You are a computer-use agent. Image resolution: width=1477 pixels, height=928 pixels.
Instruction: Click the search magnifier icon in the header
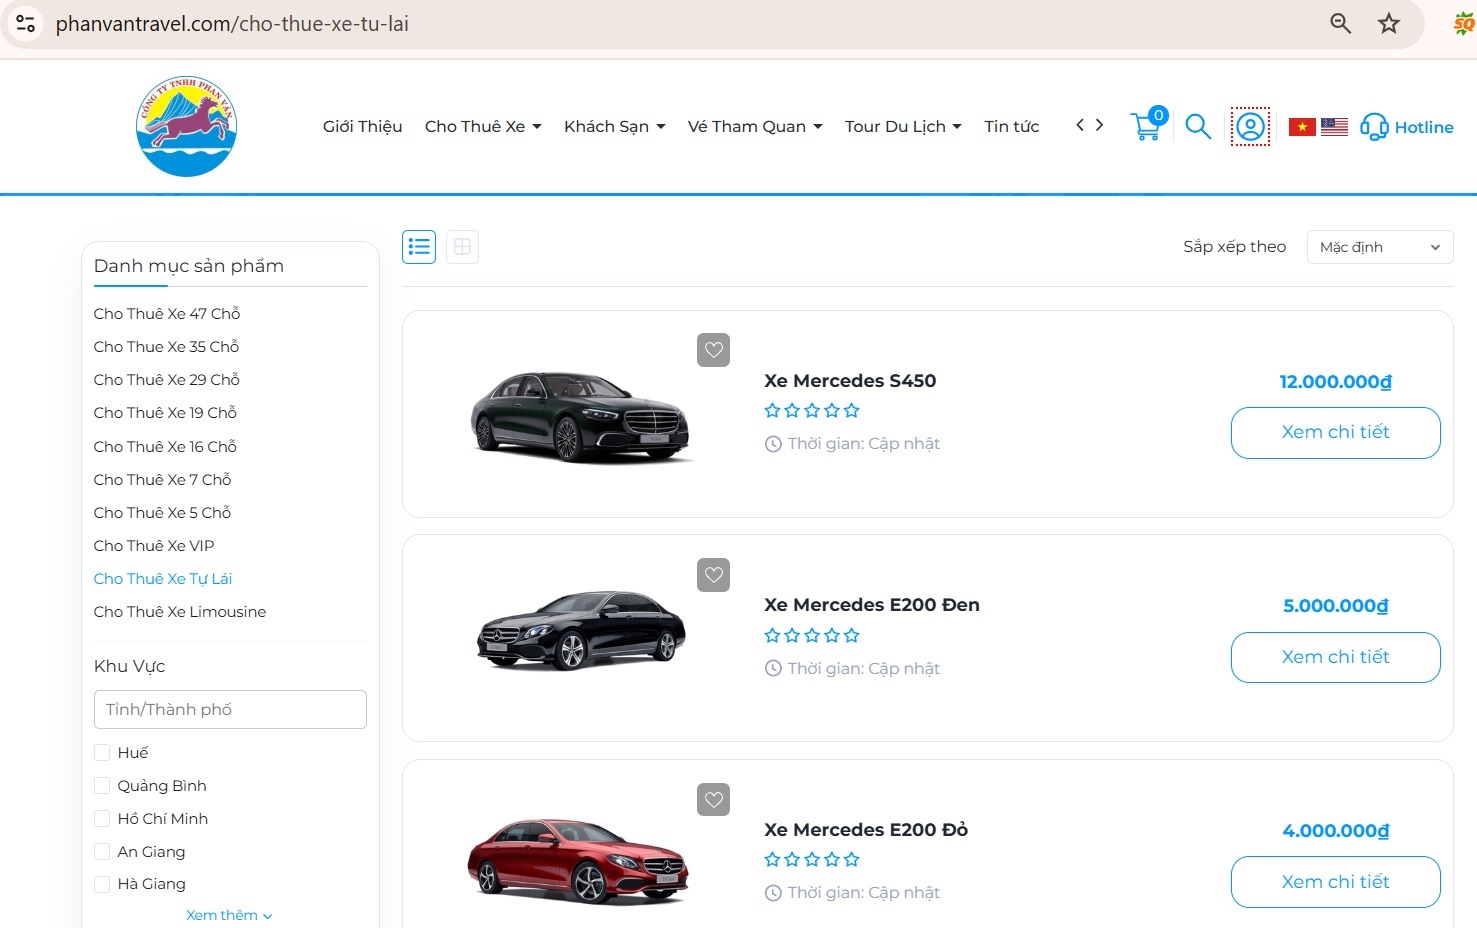[1197, 127]
